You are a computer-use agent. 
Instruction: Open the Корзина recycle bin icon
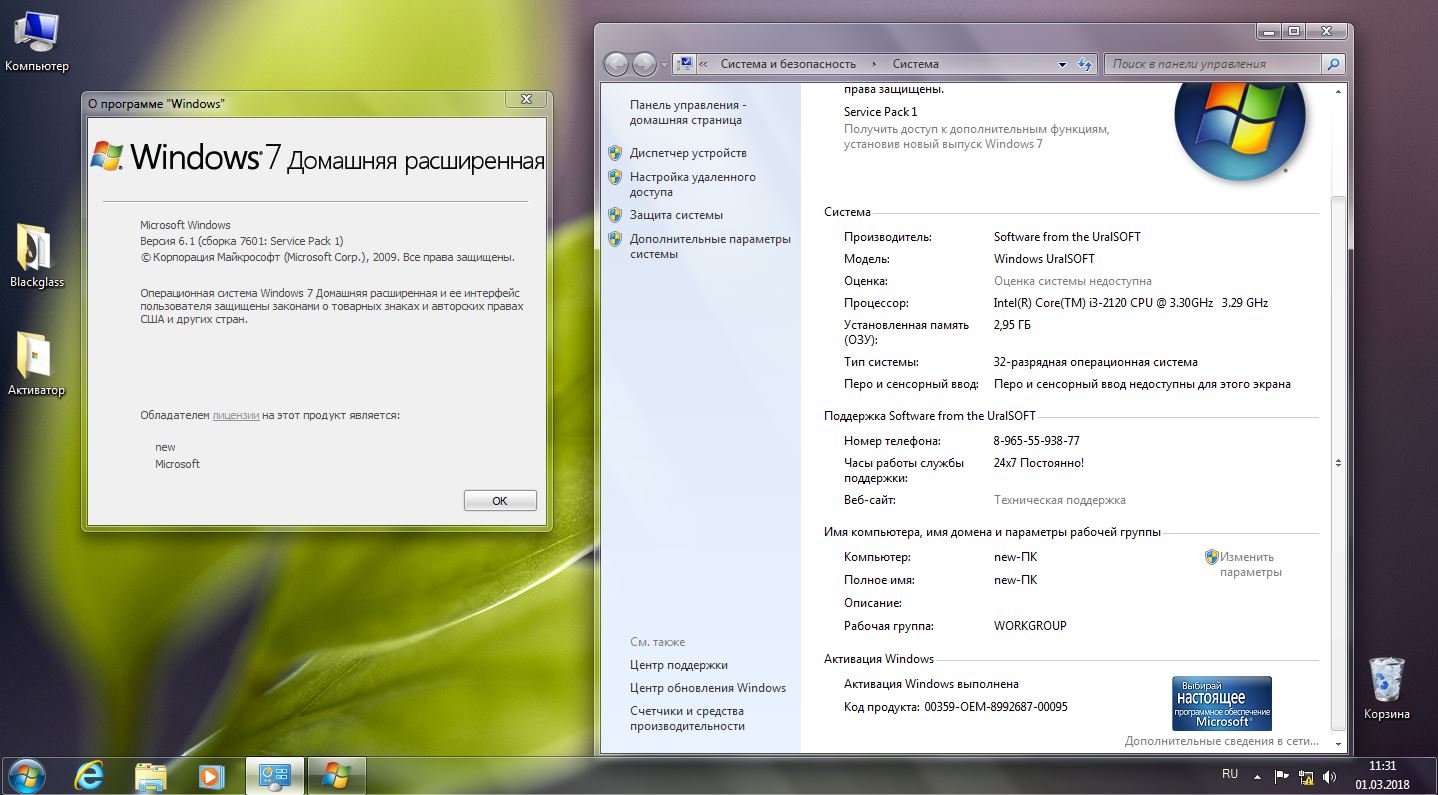pos(1386,687)
